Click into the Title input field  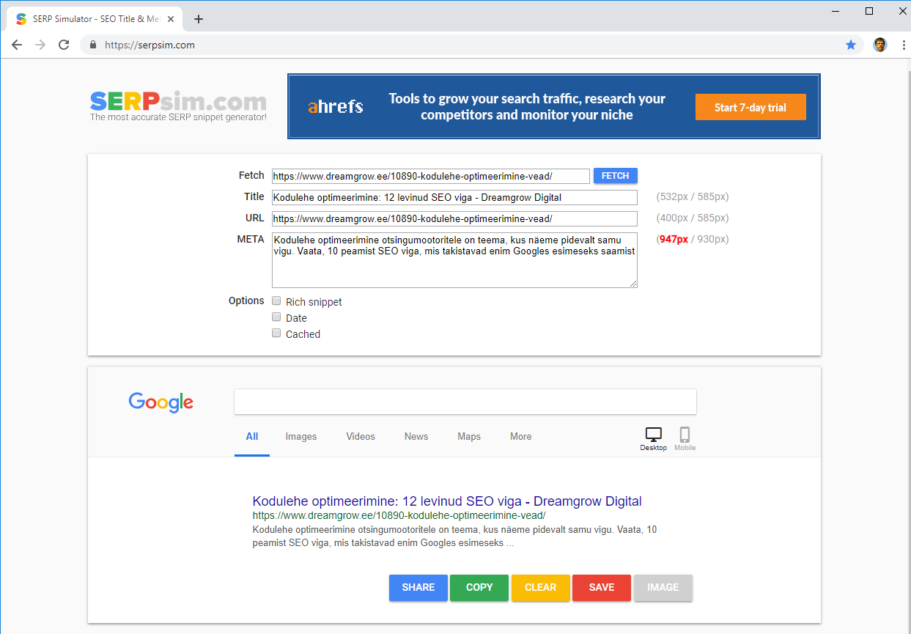pos(454,197)
